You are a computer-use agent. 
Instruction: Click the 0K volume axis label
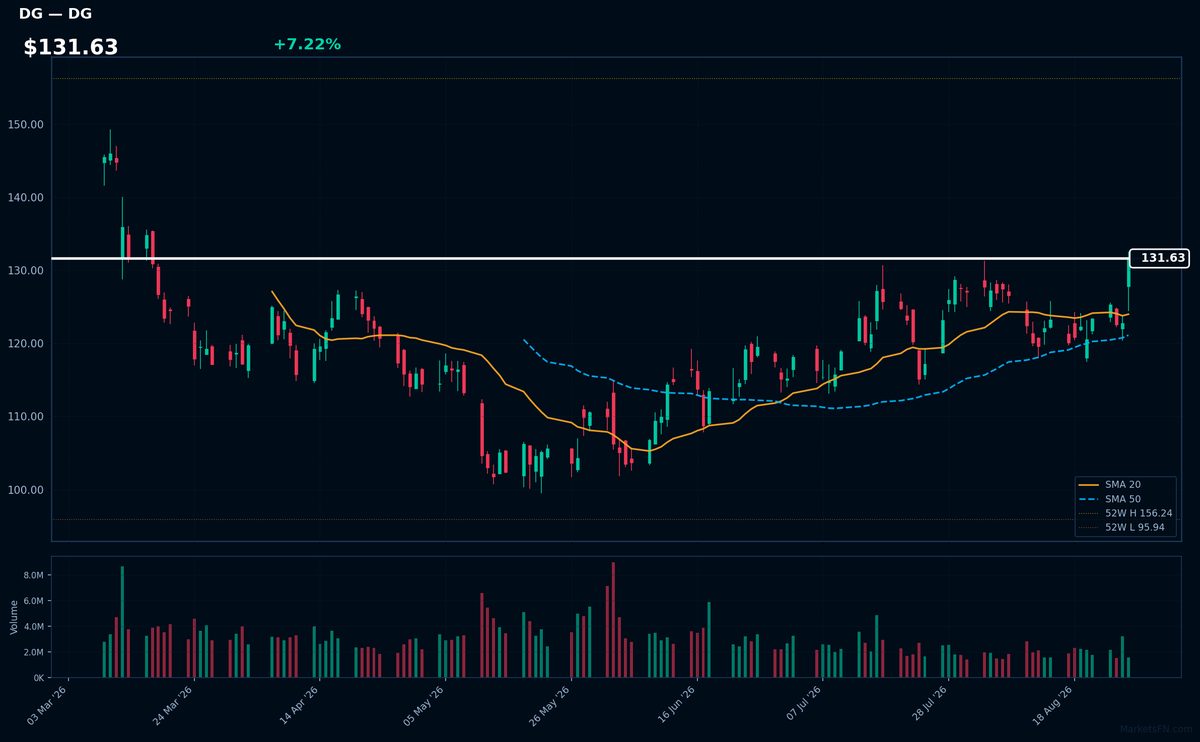[x=38, y=678]
